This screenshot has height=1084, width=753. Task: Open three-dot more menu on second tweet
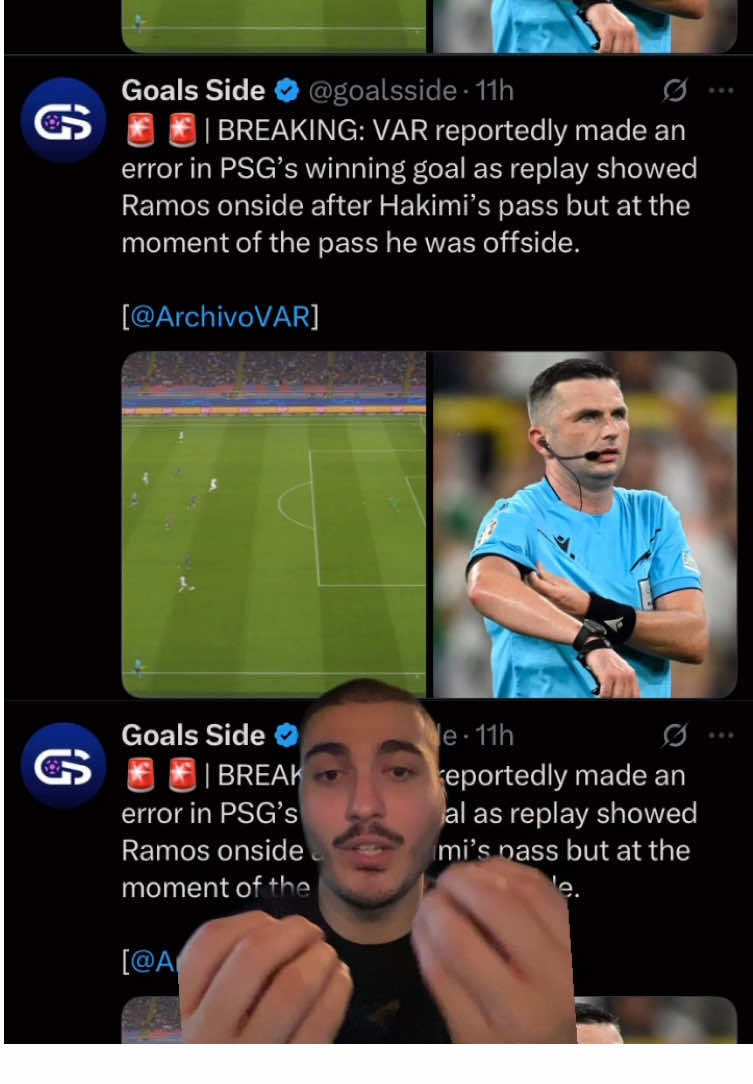click(721, 735)
